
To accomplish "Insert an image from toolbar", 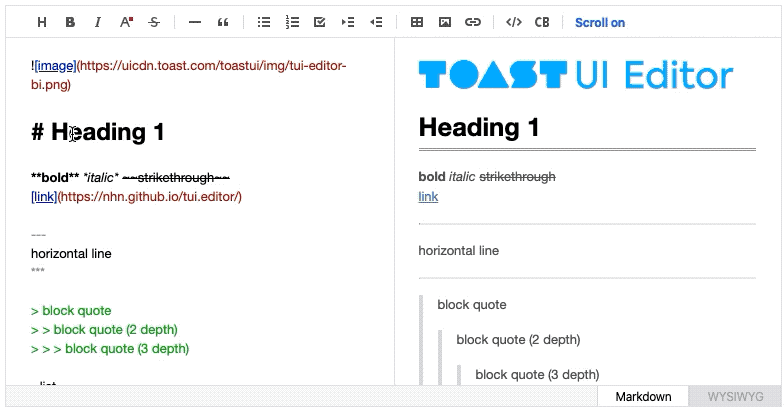I will click(444, 22).
